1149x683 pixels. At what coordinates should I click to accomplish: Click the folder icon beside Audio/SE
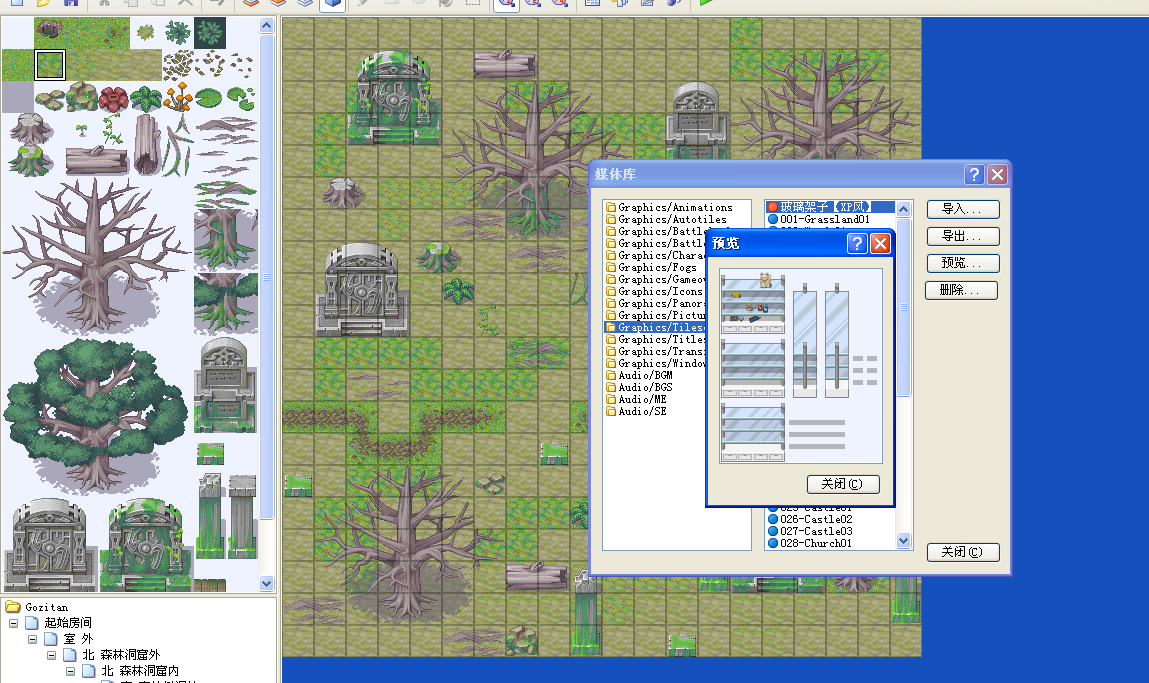[610, 411]
